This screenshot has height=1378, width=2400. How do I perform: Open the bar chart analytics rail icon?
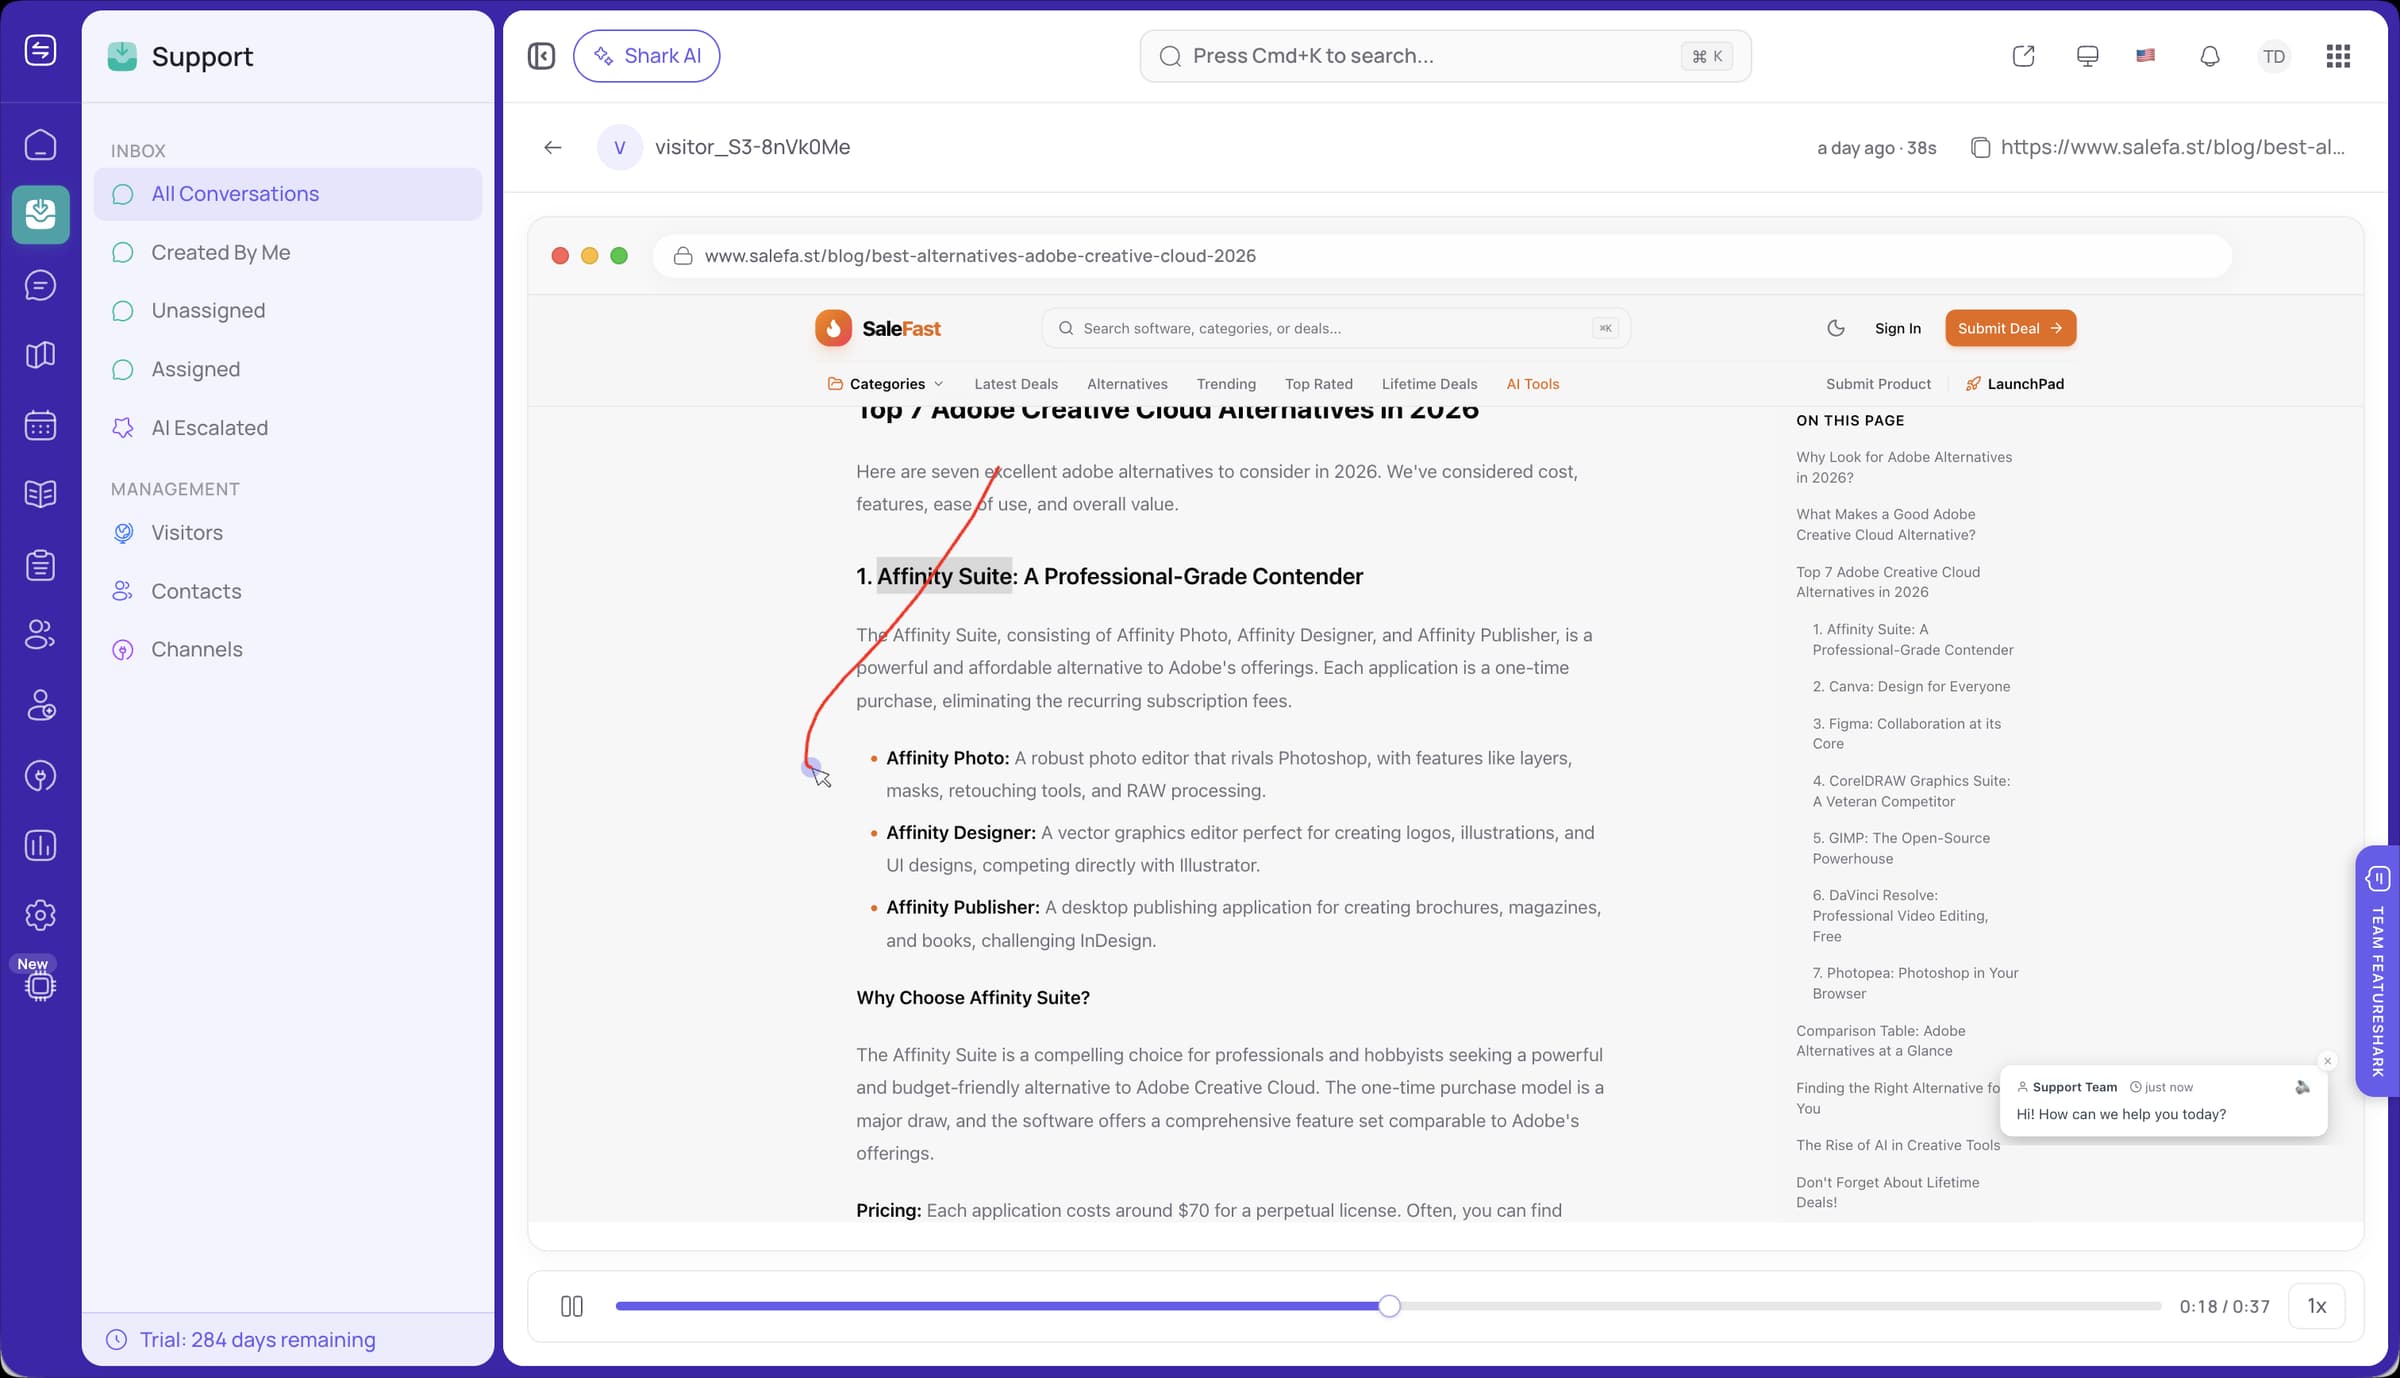pyautogui.click(x=40, y=846)
